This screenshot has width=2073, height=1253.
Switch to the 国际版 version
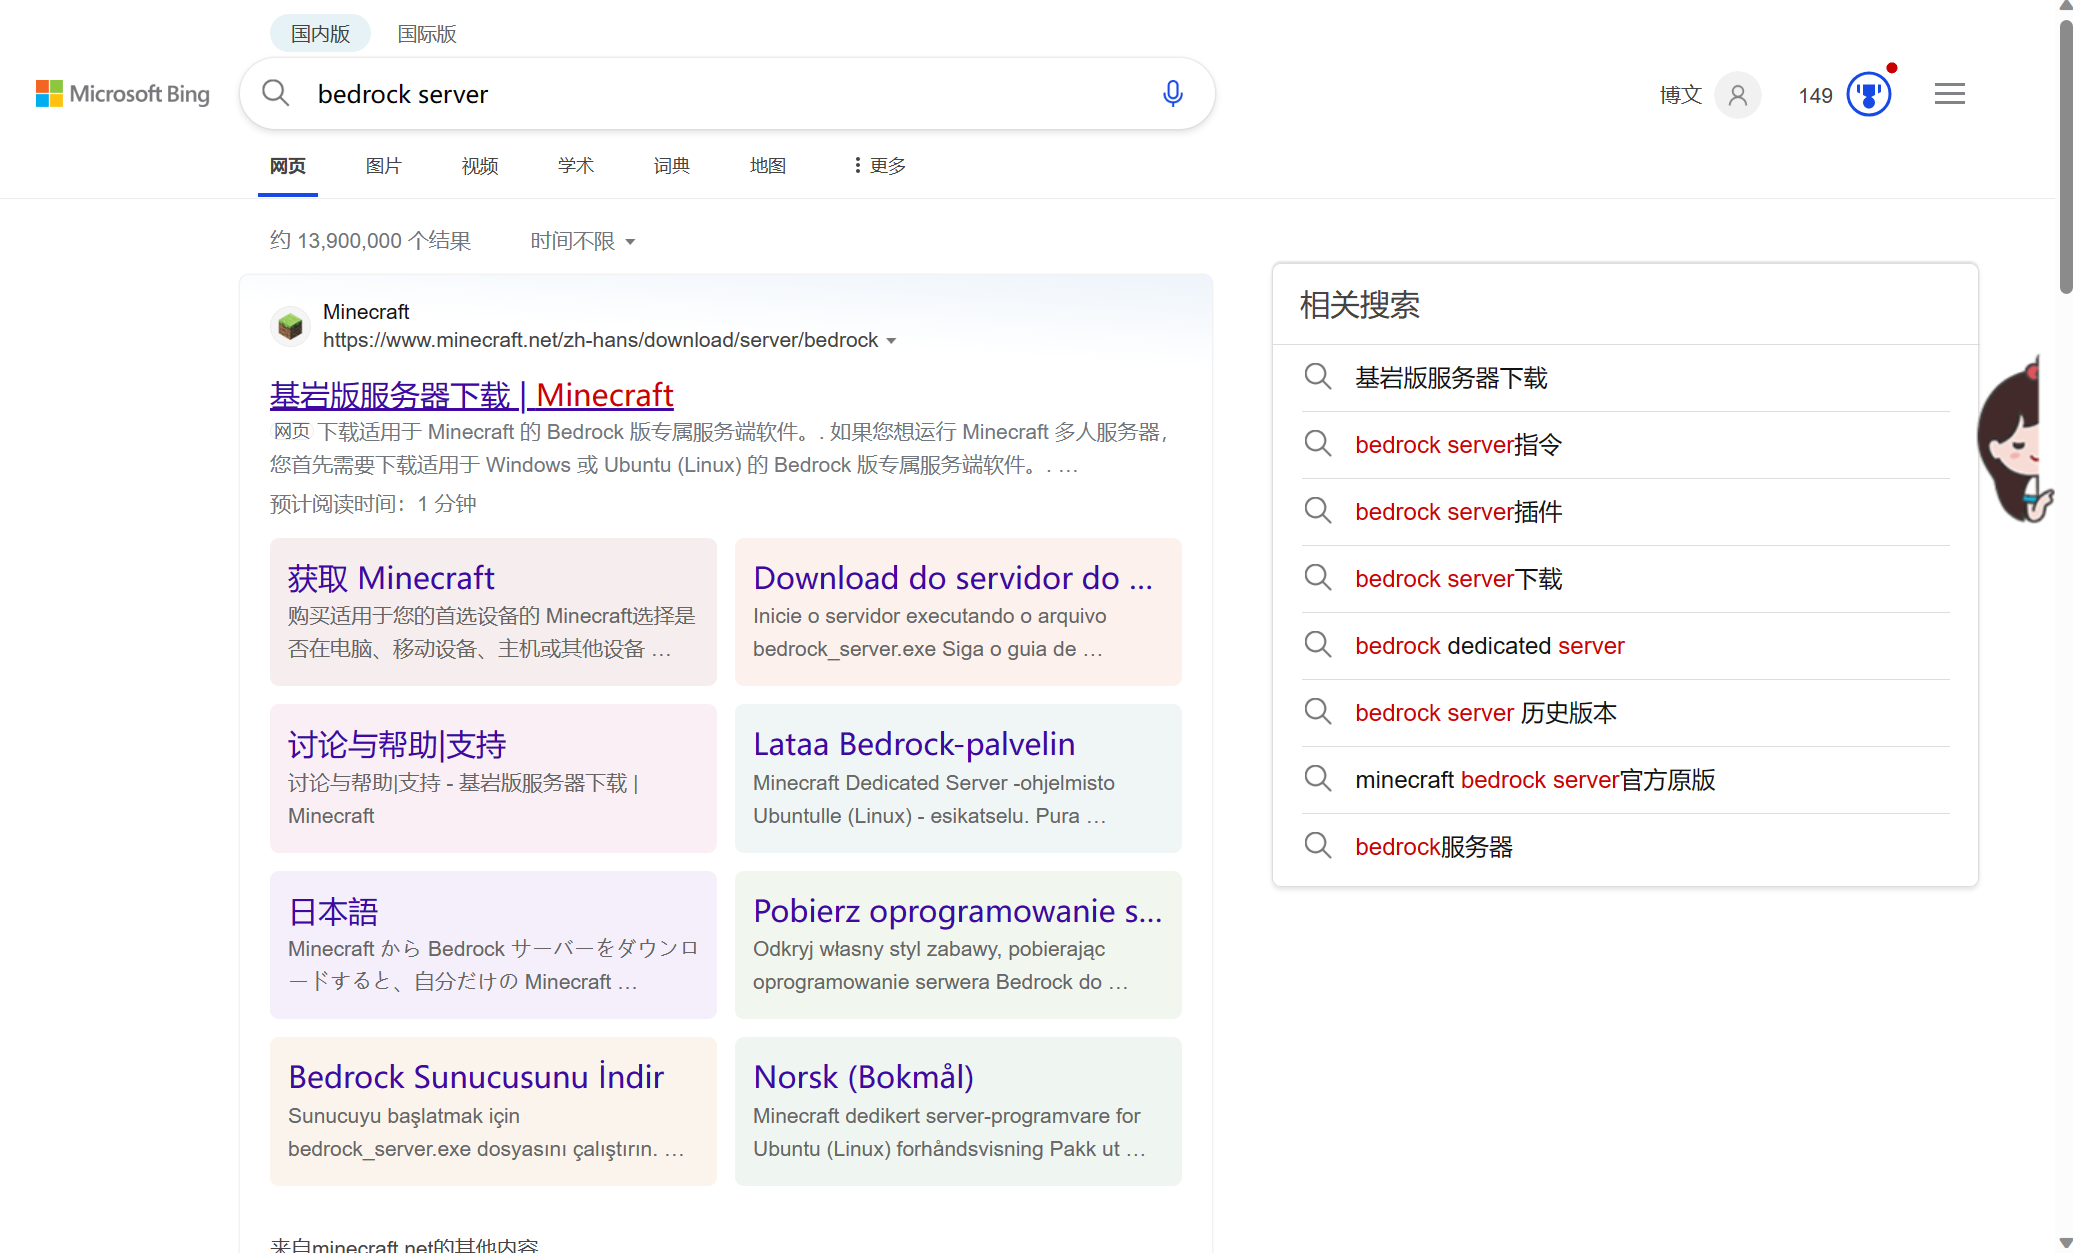pos(425,33)
